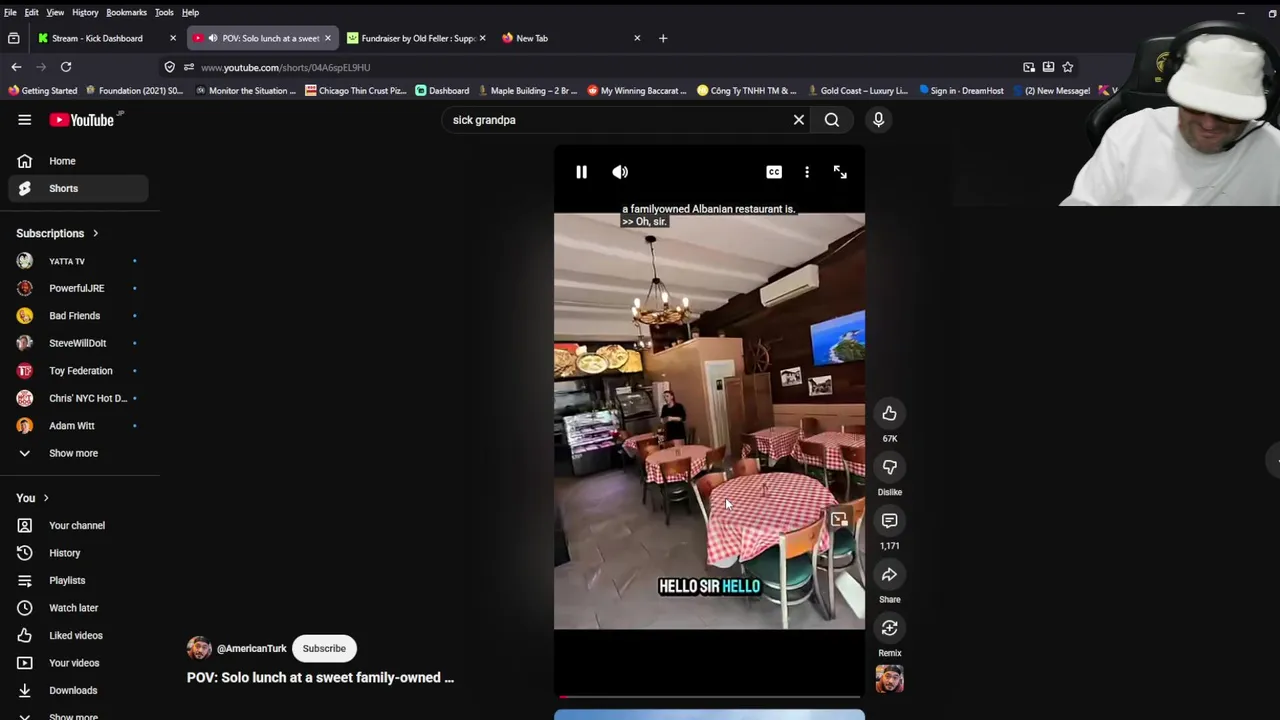
Task: Share this Short
Action: (889, 574)
